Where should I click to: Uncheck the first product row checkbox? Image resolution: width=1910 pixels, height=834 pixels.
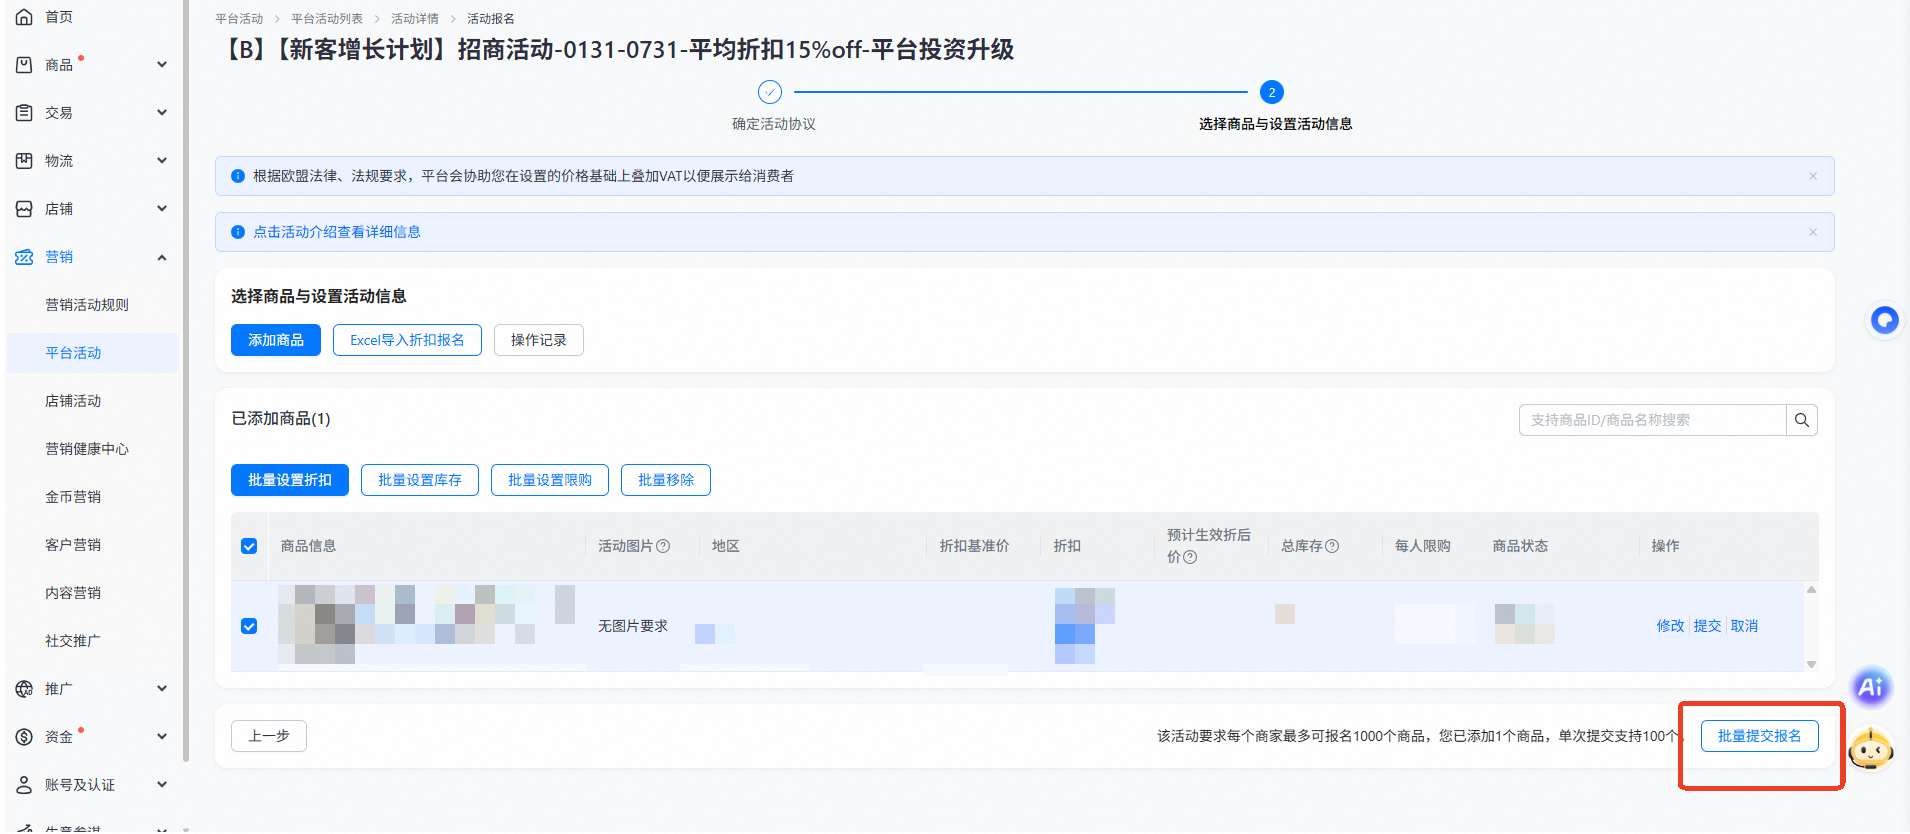249,626
